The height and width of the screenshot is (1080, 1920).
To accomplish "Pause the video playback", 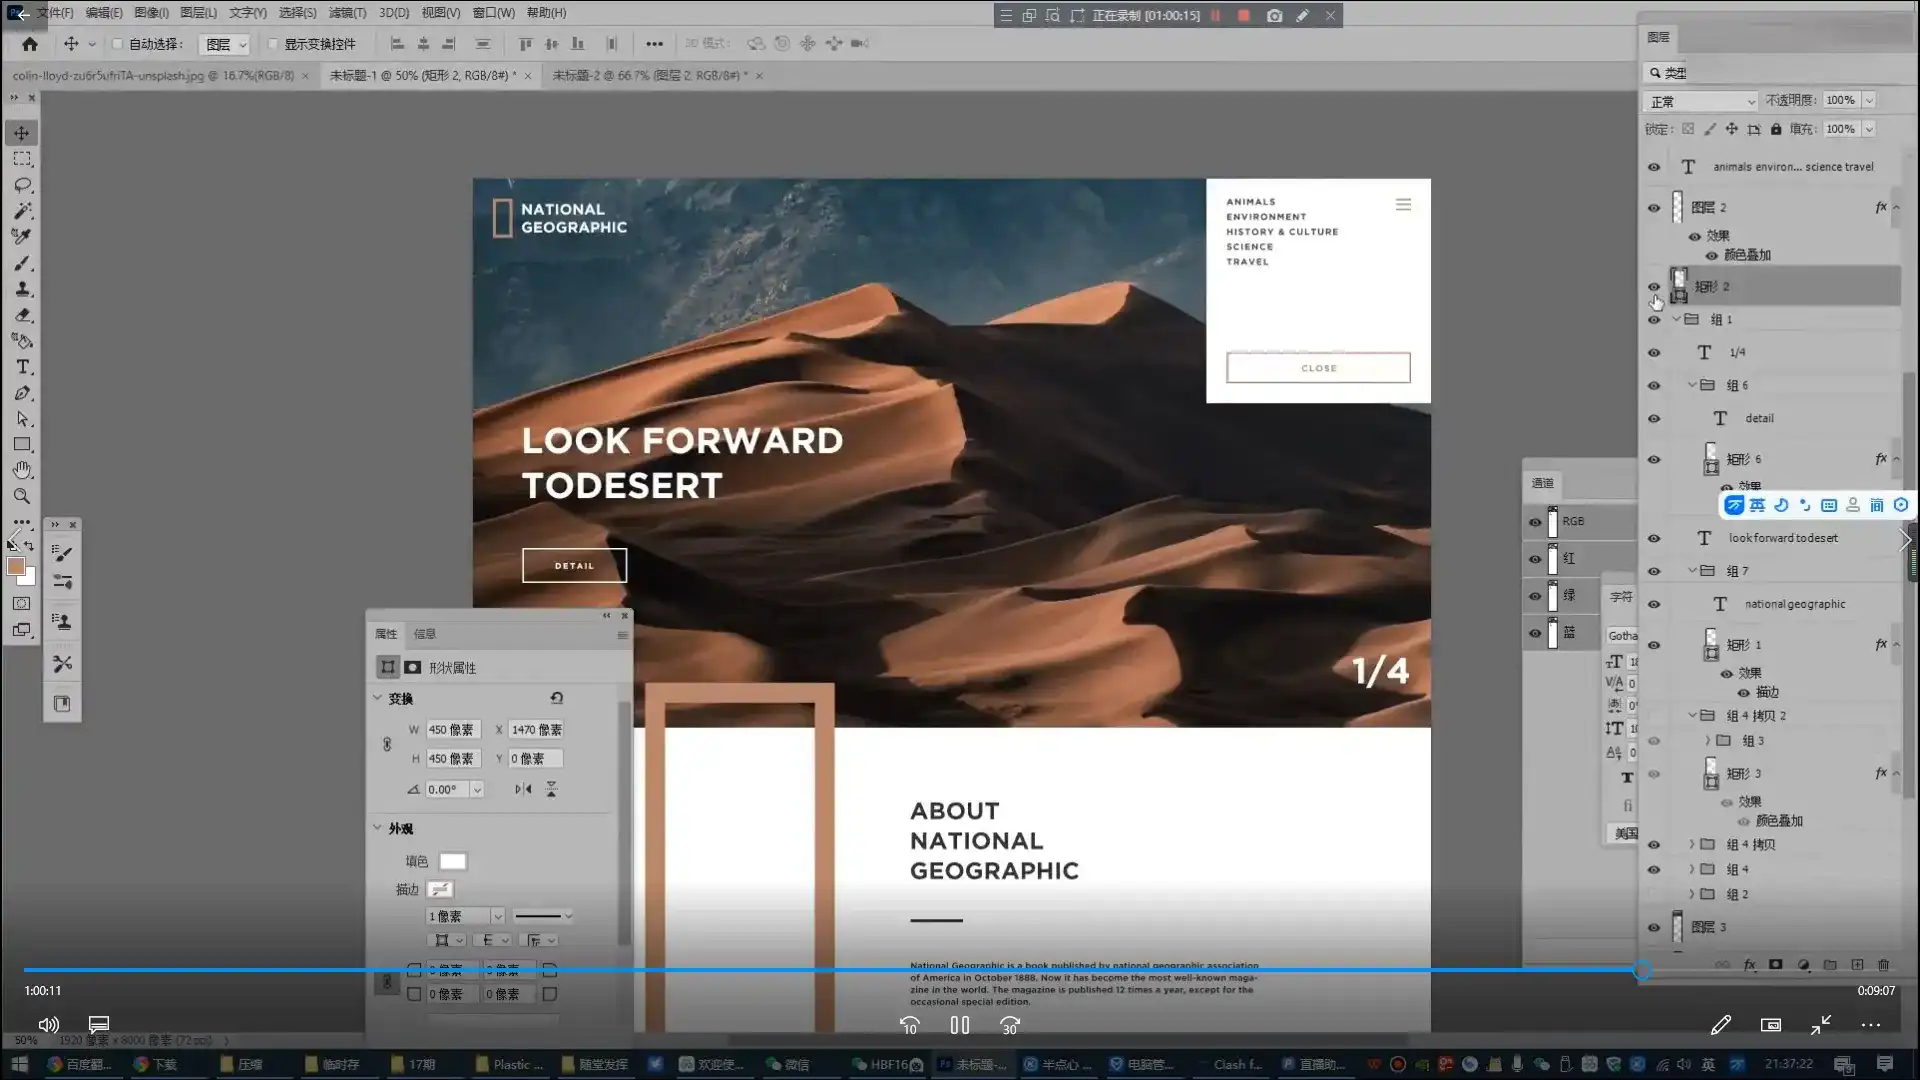I will [959, 1025].
